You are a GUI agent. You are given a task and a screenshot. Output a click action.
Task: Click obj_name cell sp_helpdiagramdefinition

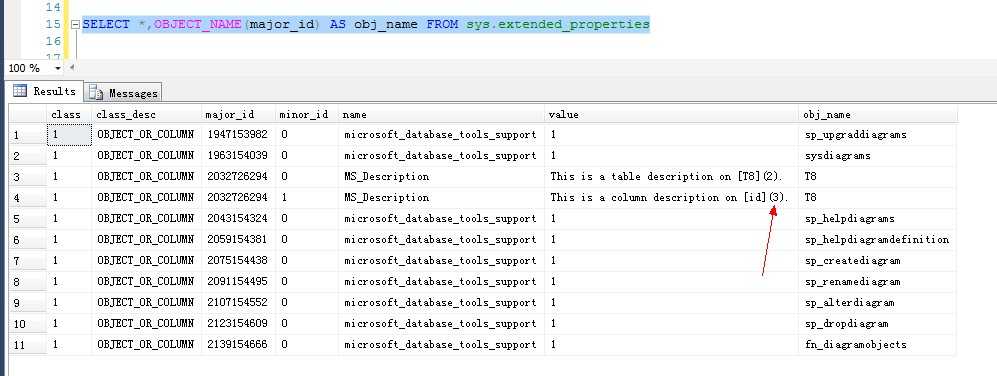[x=877, y=240]
